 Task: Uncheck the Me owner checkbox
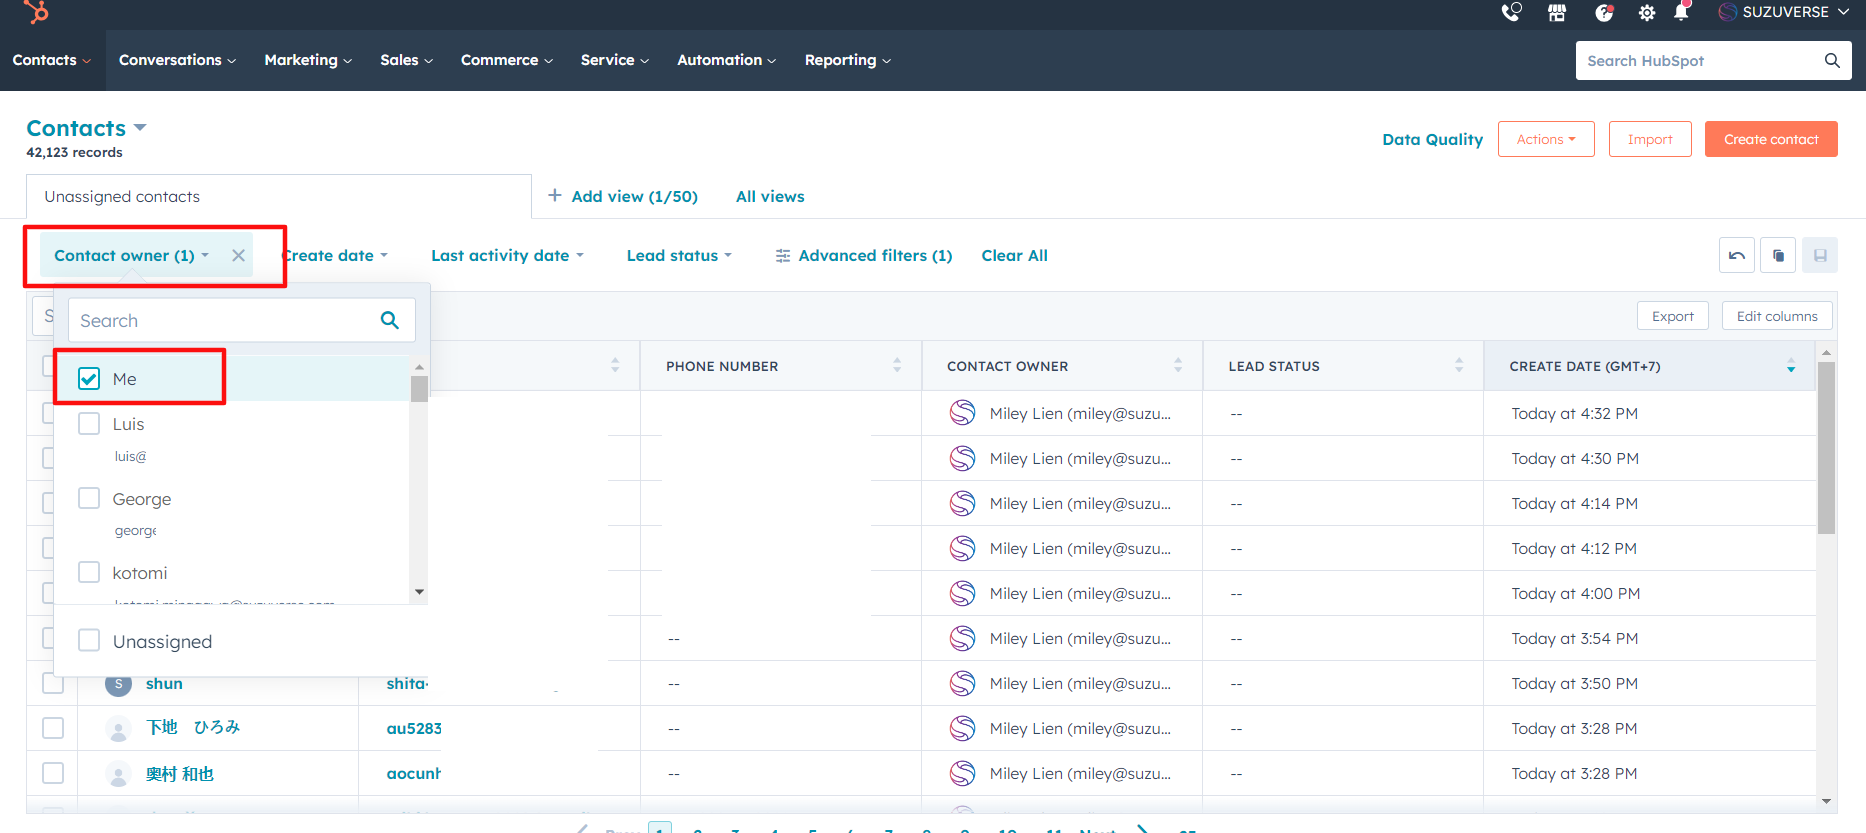[89, 379]
